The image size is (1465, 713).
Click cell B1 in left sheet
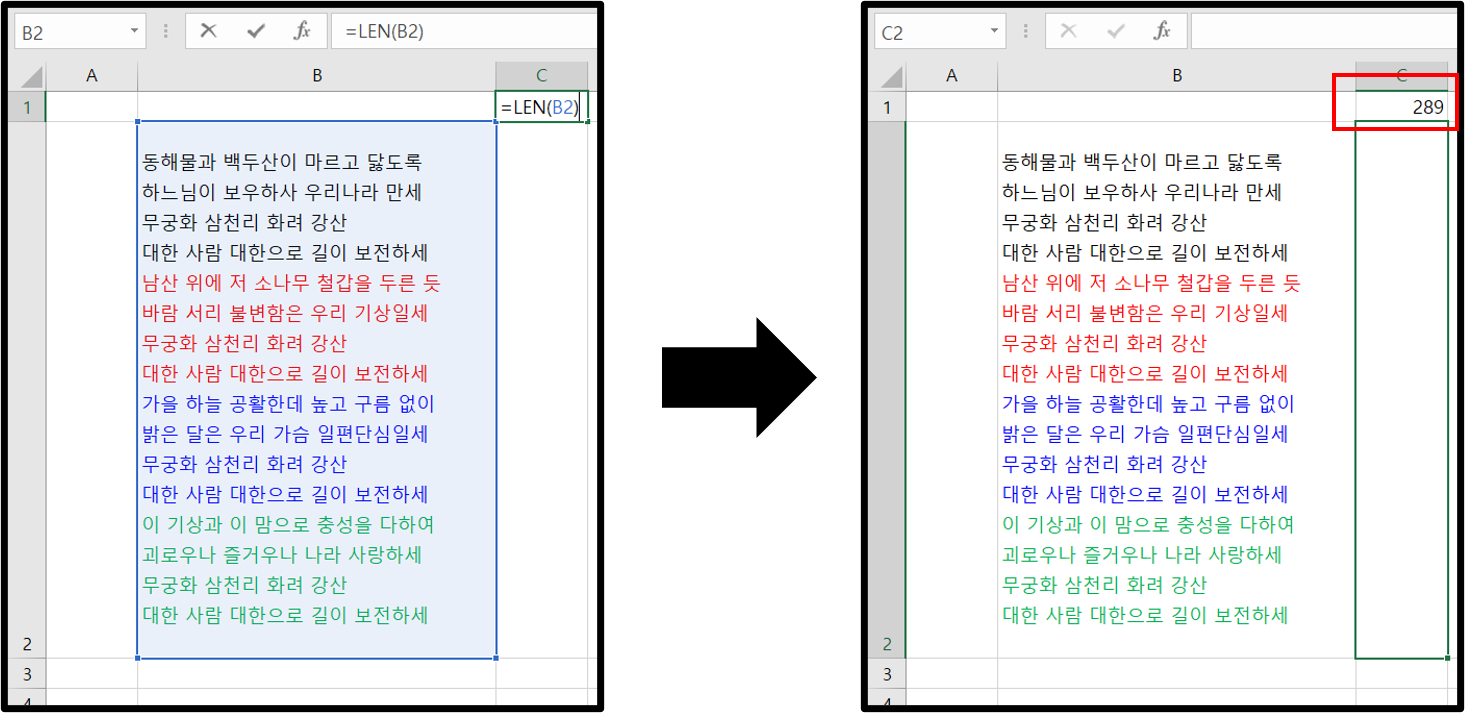(x=317, y=107)
